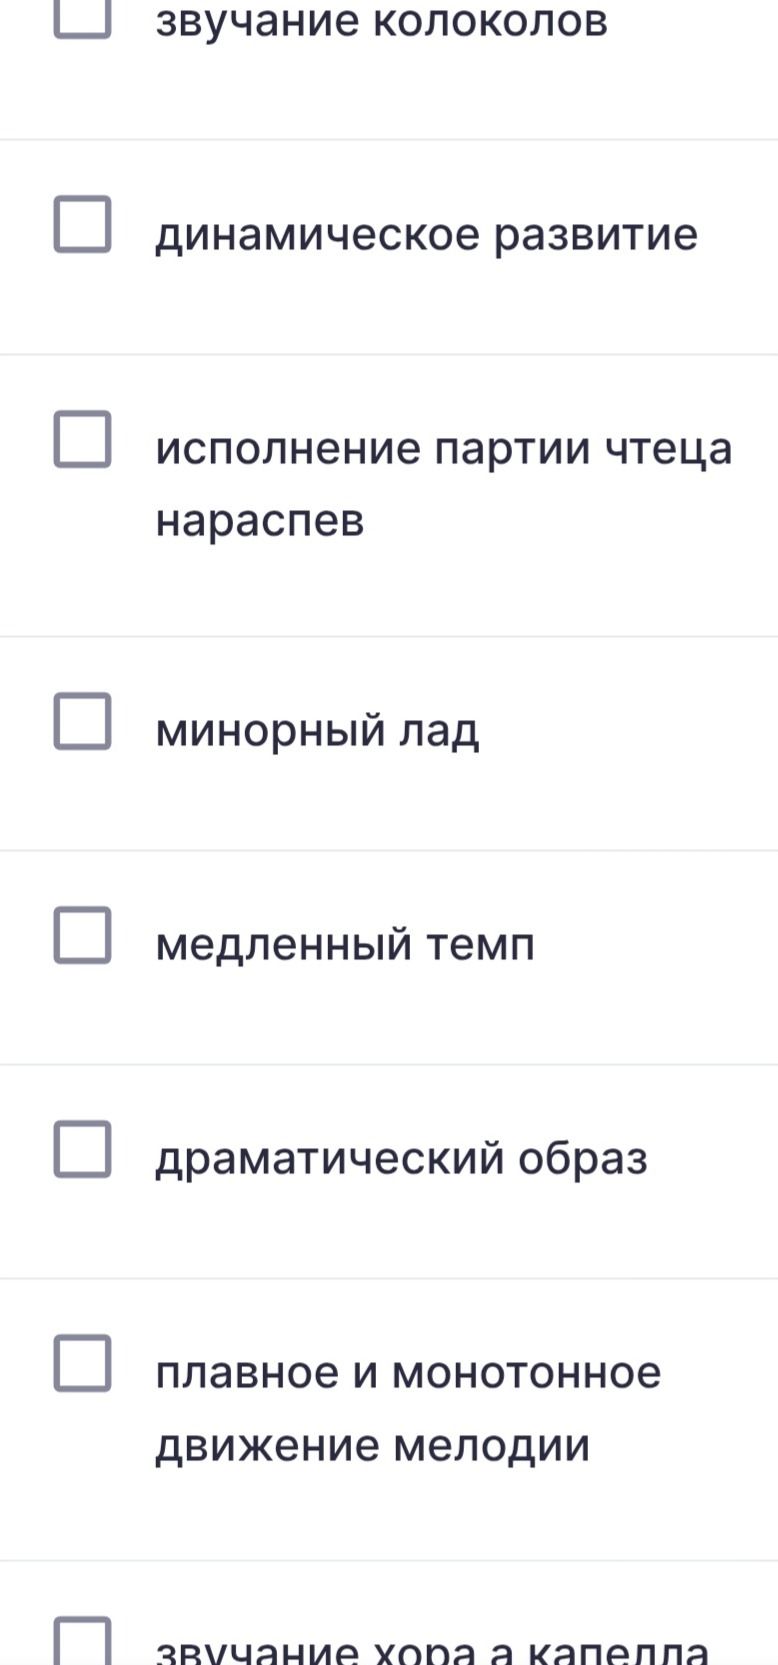Click the word 'темп' in the tempo option

click(481, 946)
